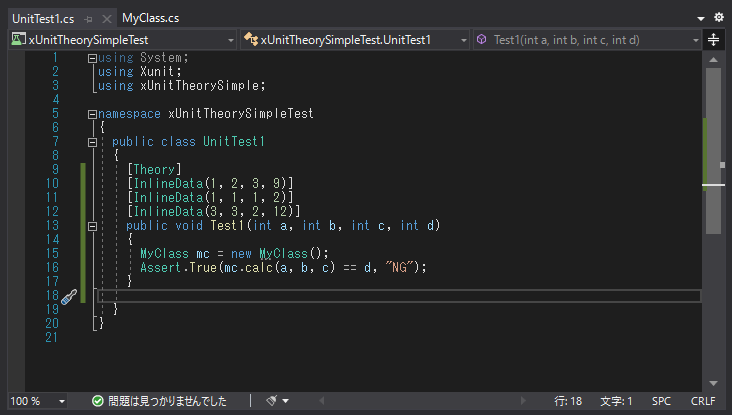Open the code cleanup dropdown arrow
732x415 pixels.
pyautogui.click(x=286, y=401)
